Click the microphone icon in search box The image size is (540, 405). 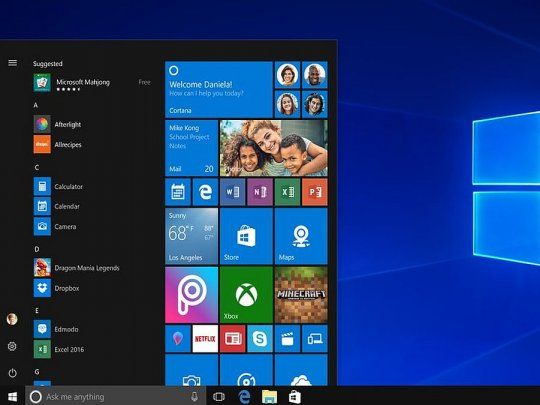tap(195, 396)
